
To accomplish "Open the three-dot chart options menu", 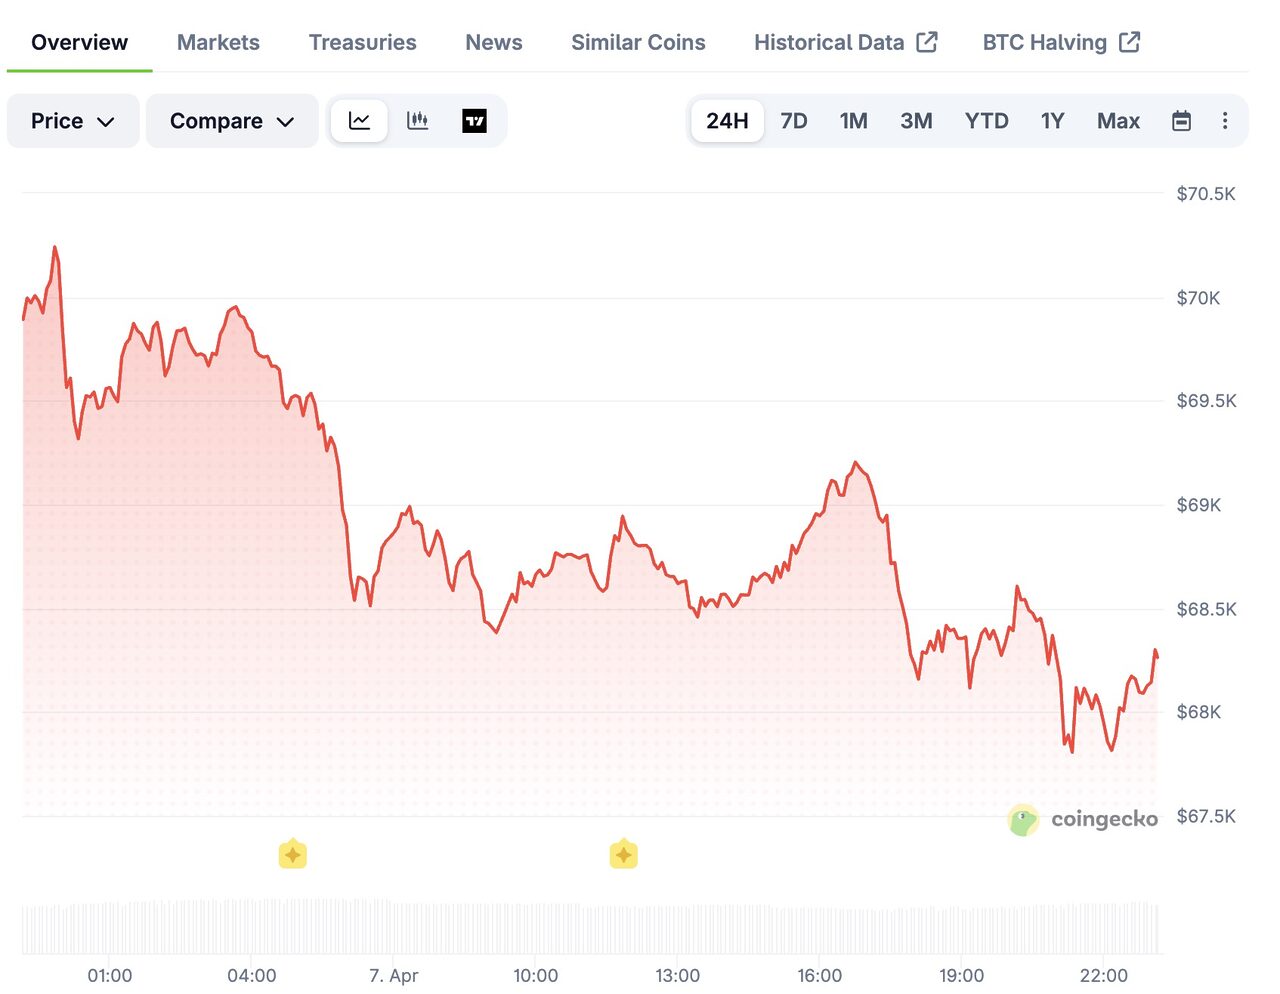I will [x=1225, y=121].
